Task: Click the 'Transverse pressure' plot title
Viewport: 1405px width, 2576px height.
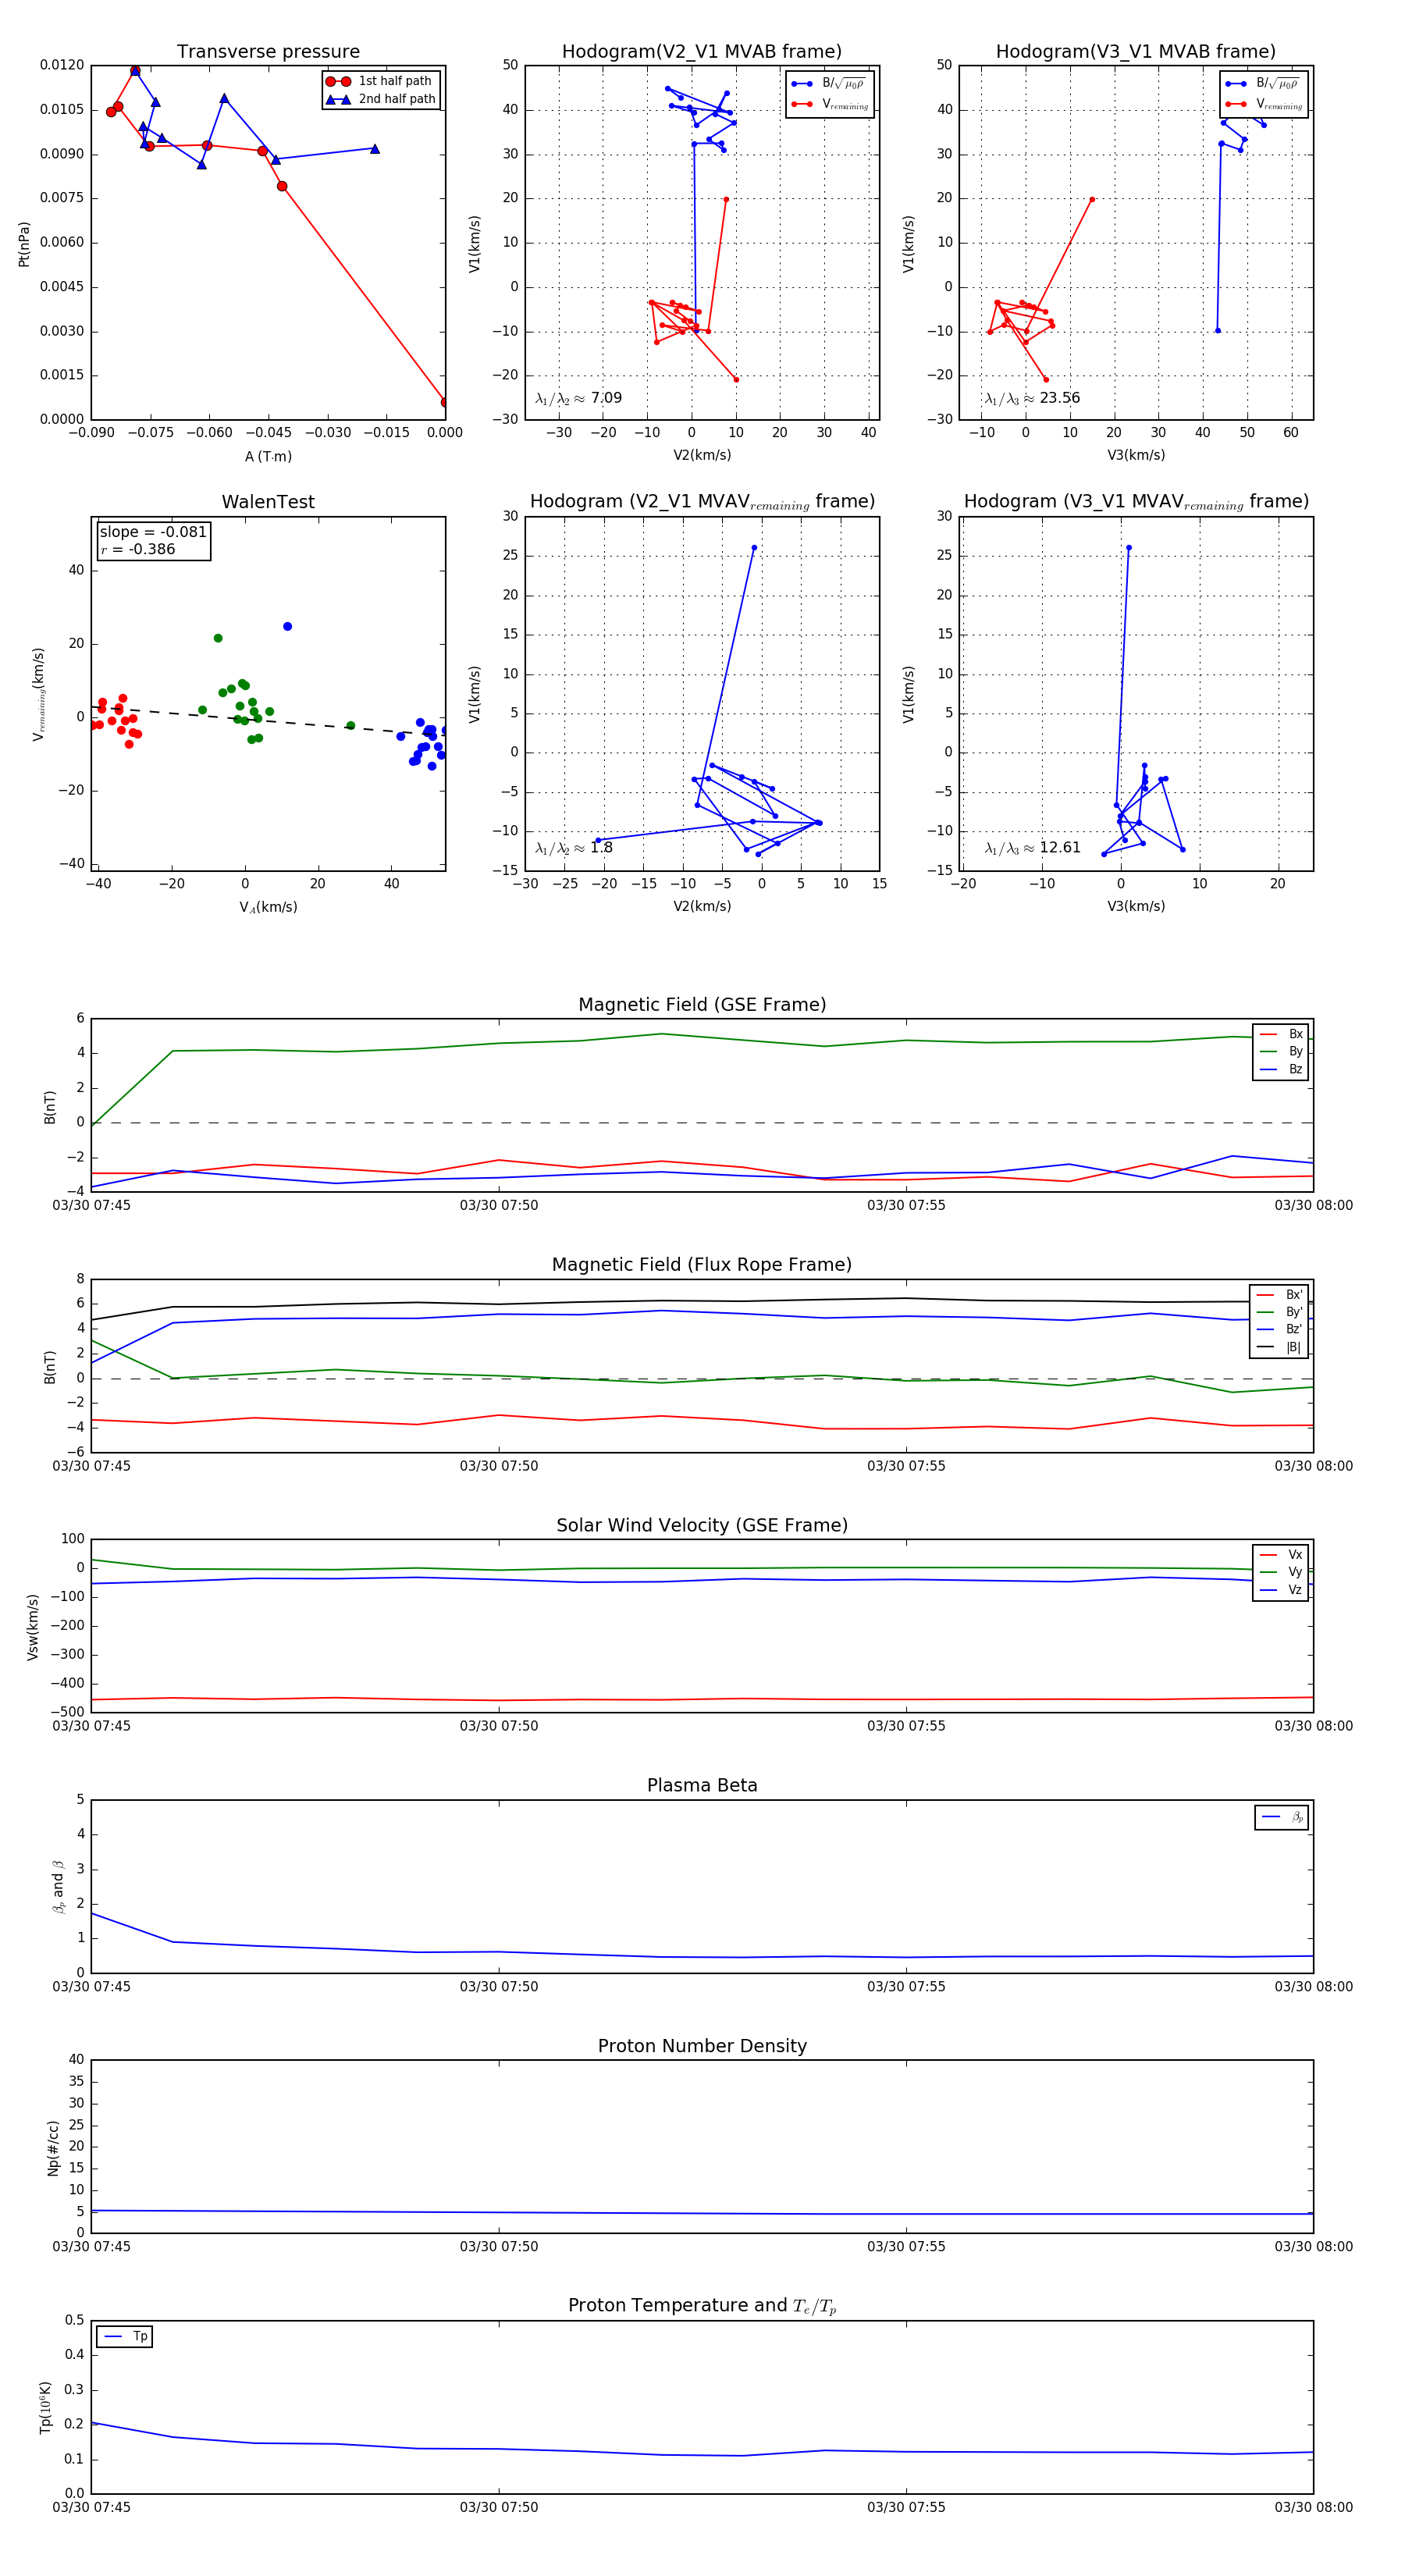Action: point(268,52)
